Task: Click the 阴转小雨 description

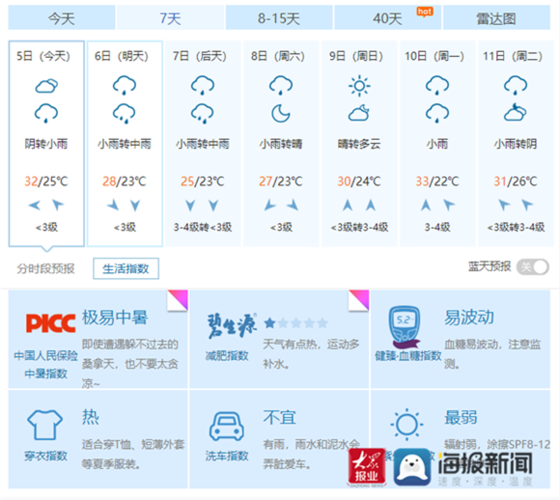Action: (46, 144)
